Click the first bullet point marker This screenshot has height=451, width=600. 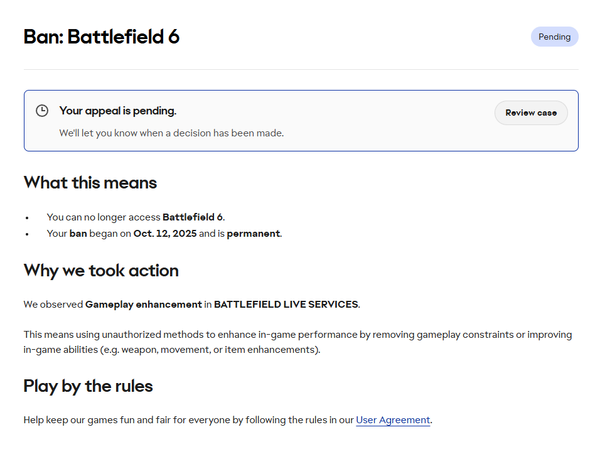(x=28, y=217)
